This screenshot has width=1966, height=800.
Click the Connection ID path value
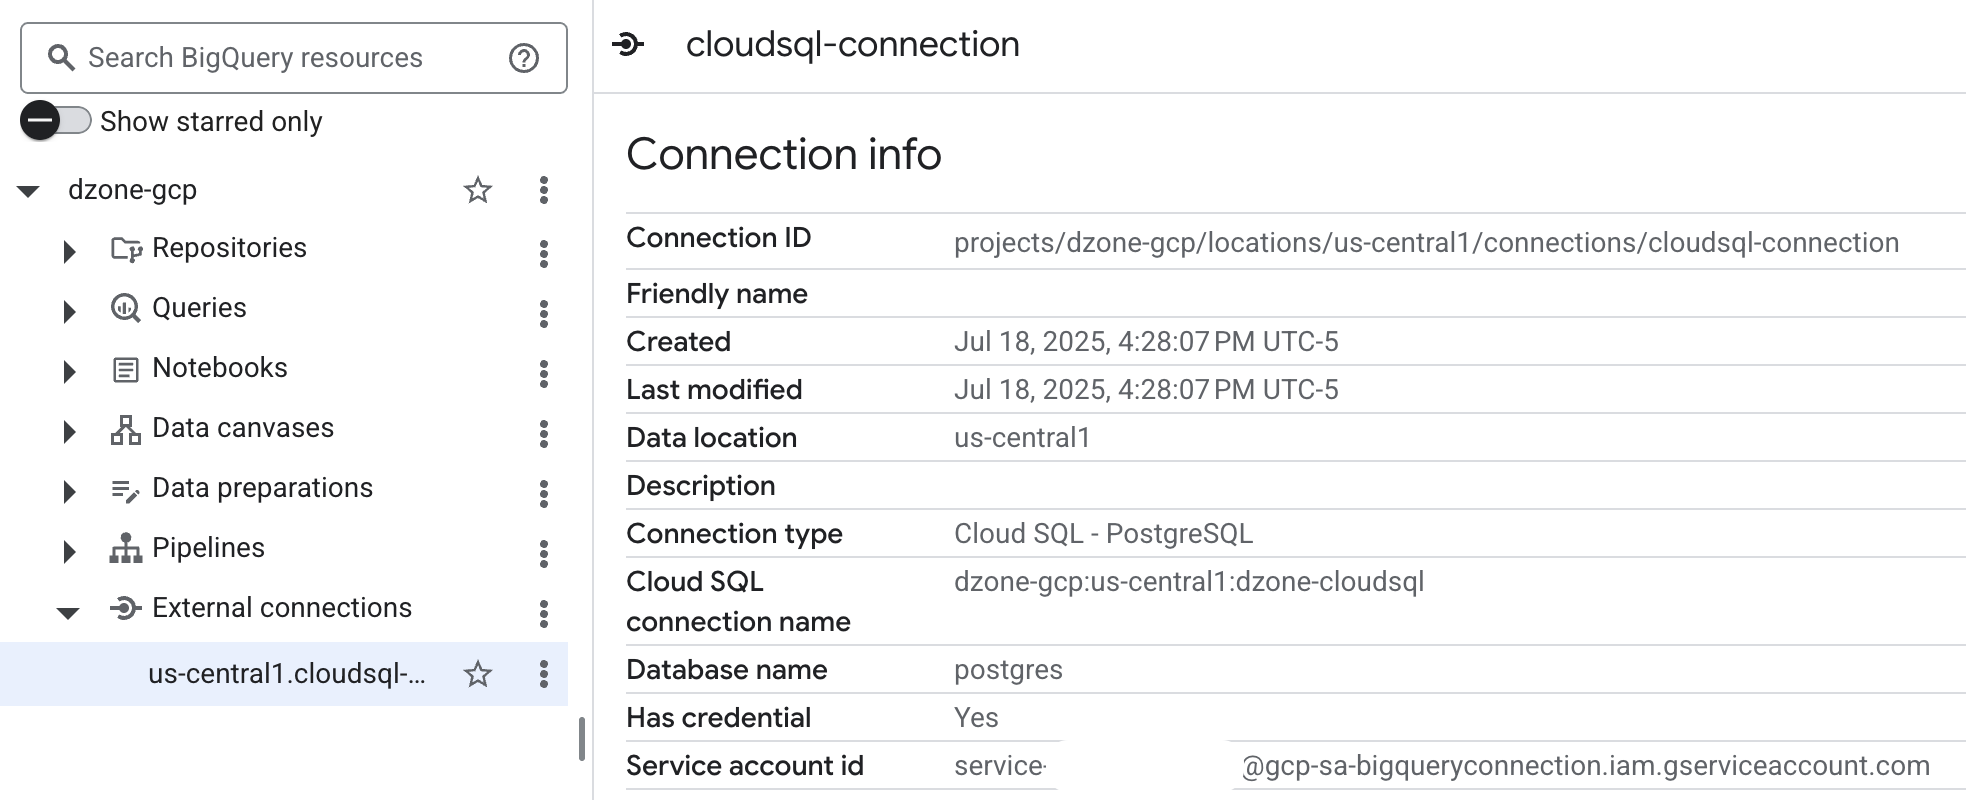1426,243
